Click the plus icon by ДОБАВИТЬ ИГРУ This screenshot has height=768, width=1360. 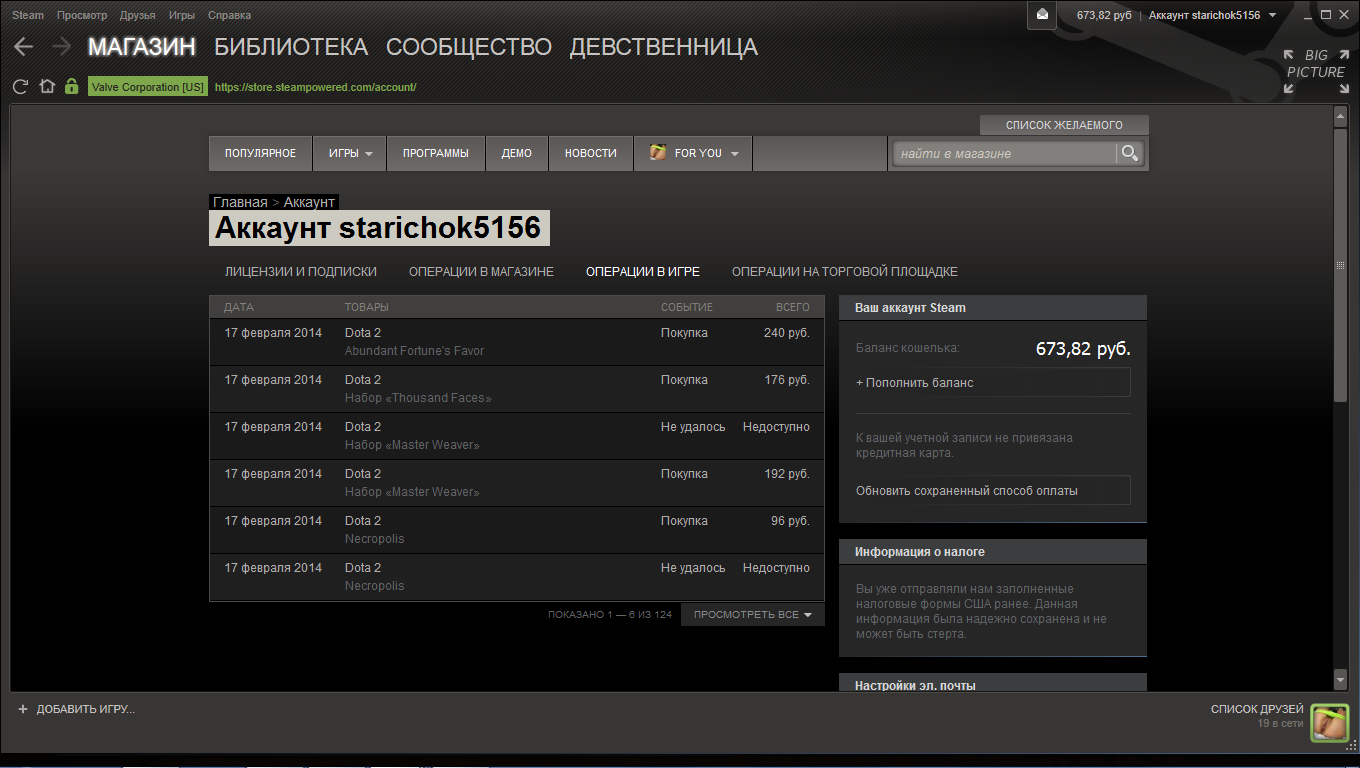(x=23, y=709)
